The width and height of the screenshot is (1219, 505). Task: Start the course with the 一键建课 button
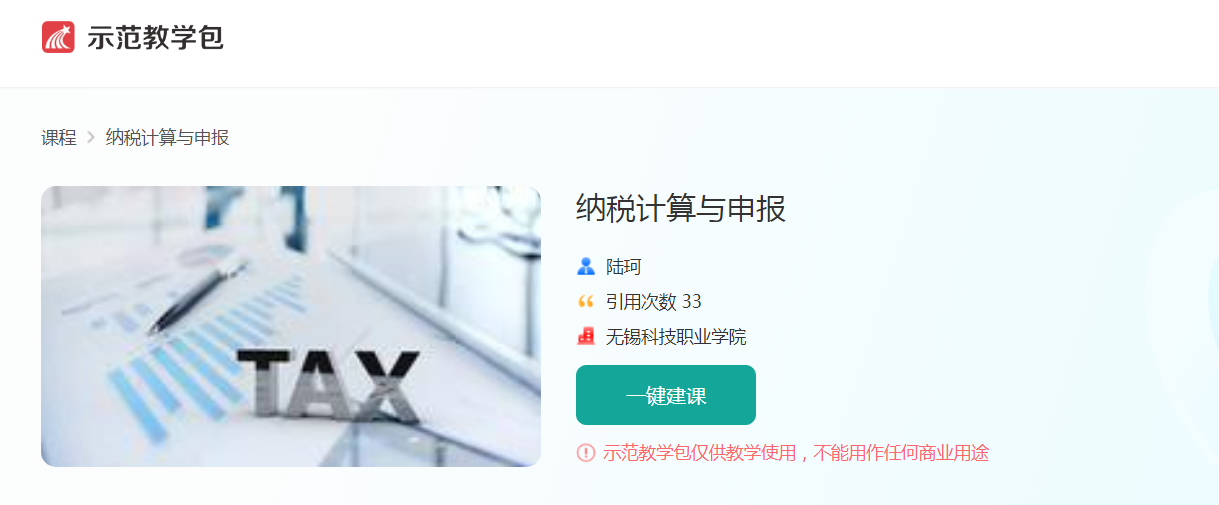coord(666,395)
